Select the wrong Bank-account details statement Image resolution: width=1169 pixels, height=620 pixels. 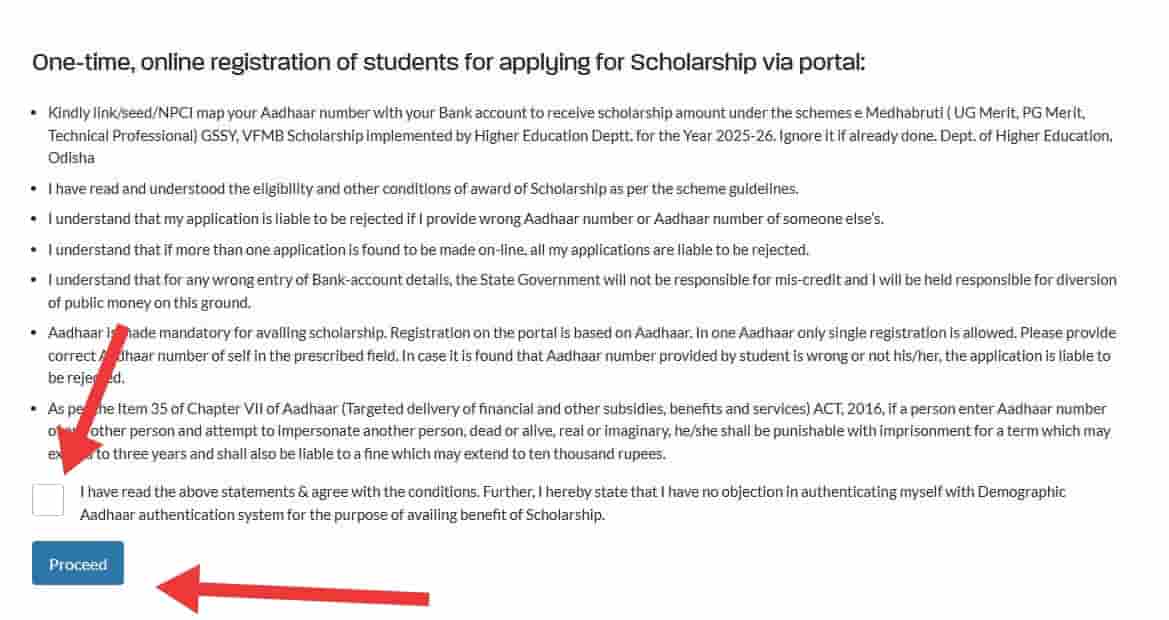click(582, 291)
